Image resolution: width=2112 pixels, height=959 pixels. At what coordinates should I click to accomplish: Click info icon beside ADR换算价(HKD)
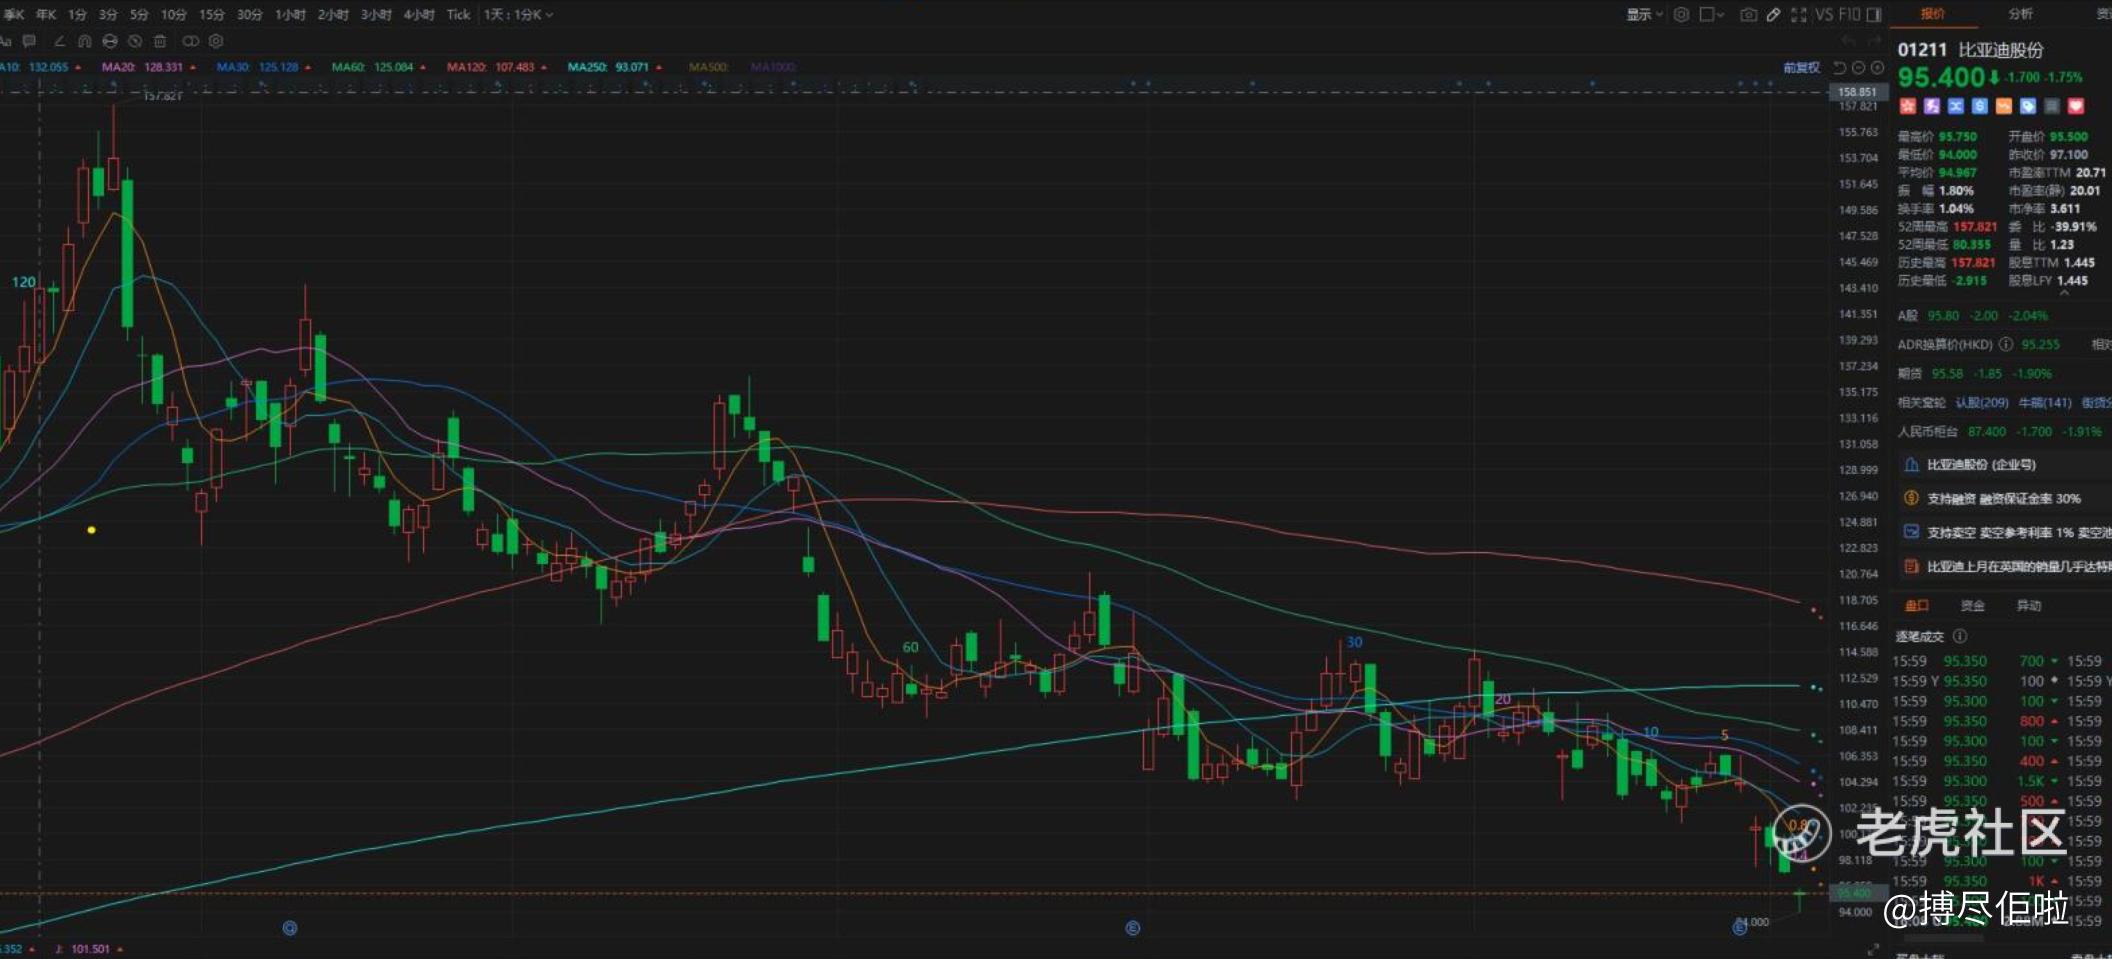2005,344
